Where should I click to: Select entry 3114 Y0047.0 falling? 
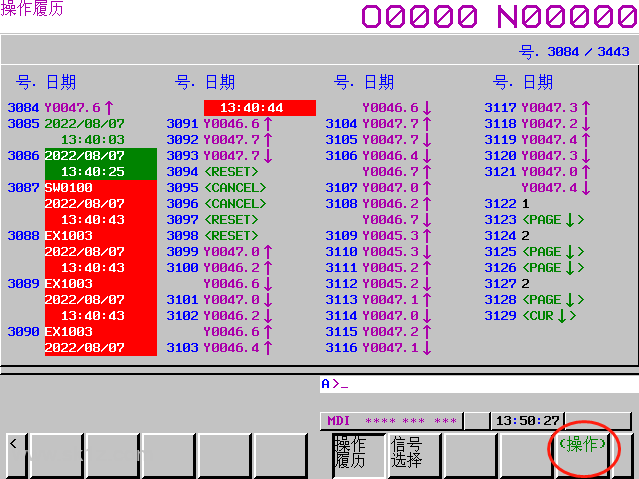pyautogui.click(x=378, y=316)
